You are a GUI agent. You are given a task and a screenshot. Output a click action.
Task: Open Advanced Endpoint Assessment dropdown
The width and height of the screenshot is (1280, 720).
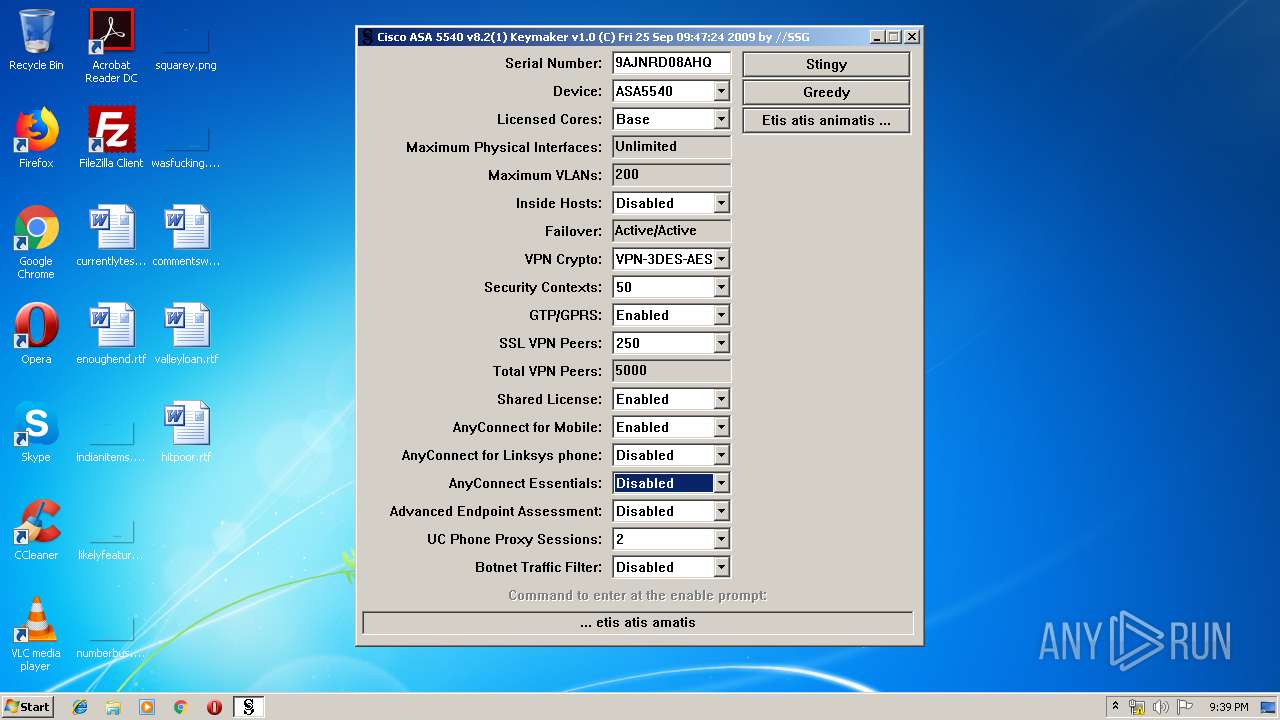point(721,511)
